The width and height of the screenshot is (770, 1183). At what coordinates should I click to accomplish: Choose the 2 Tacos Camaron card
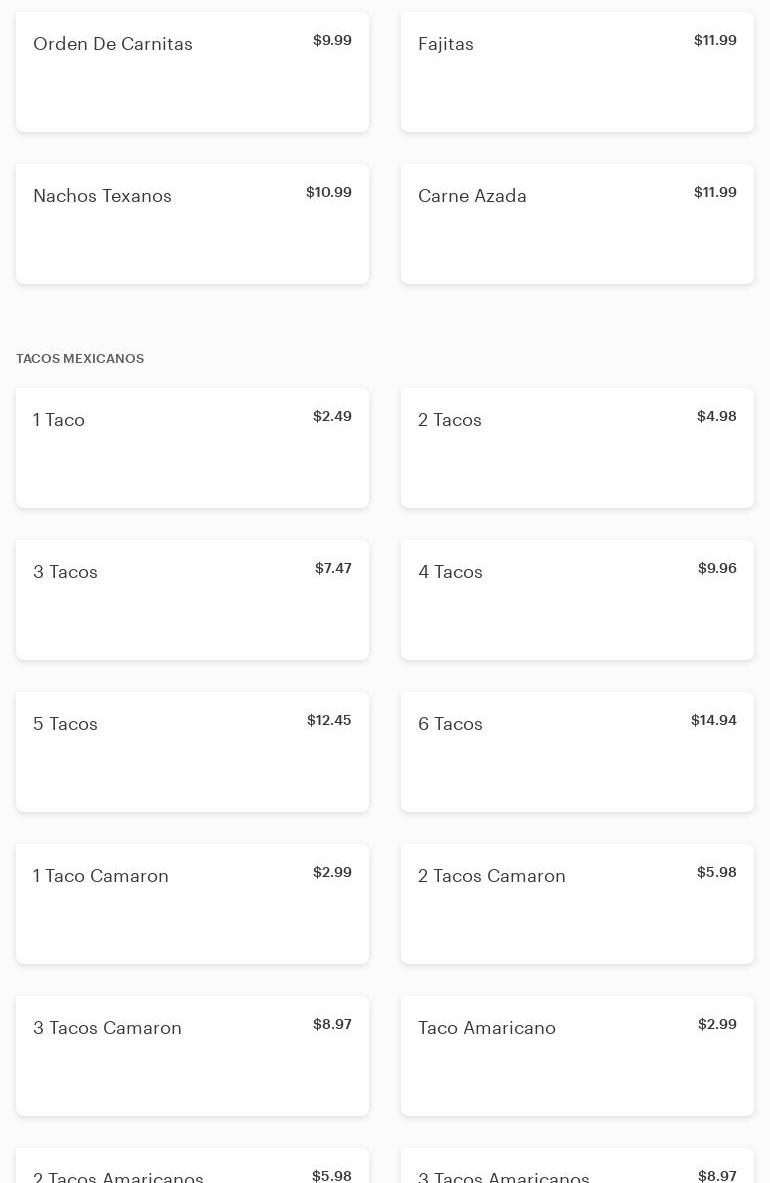[x=577, y=904]
